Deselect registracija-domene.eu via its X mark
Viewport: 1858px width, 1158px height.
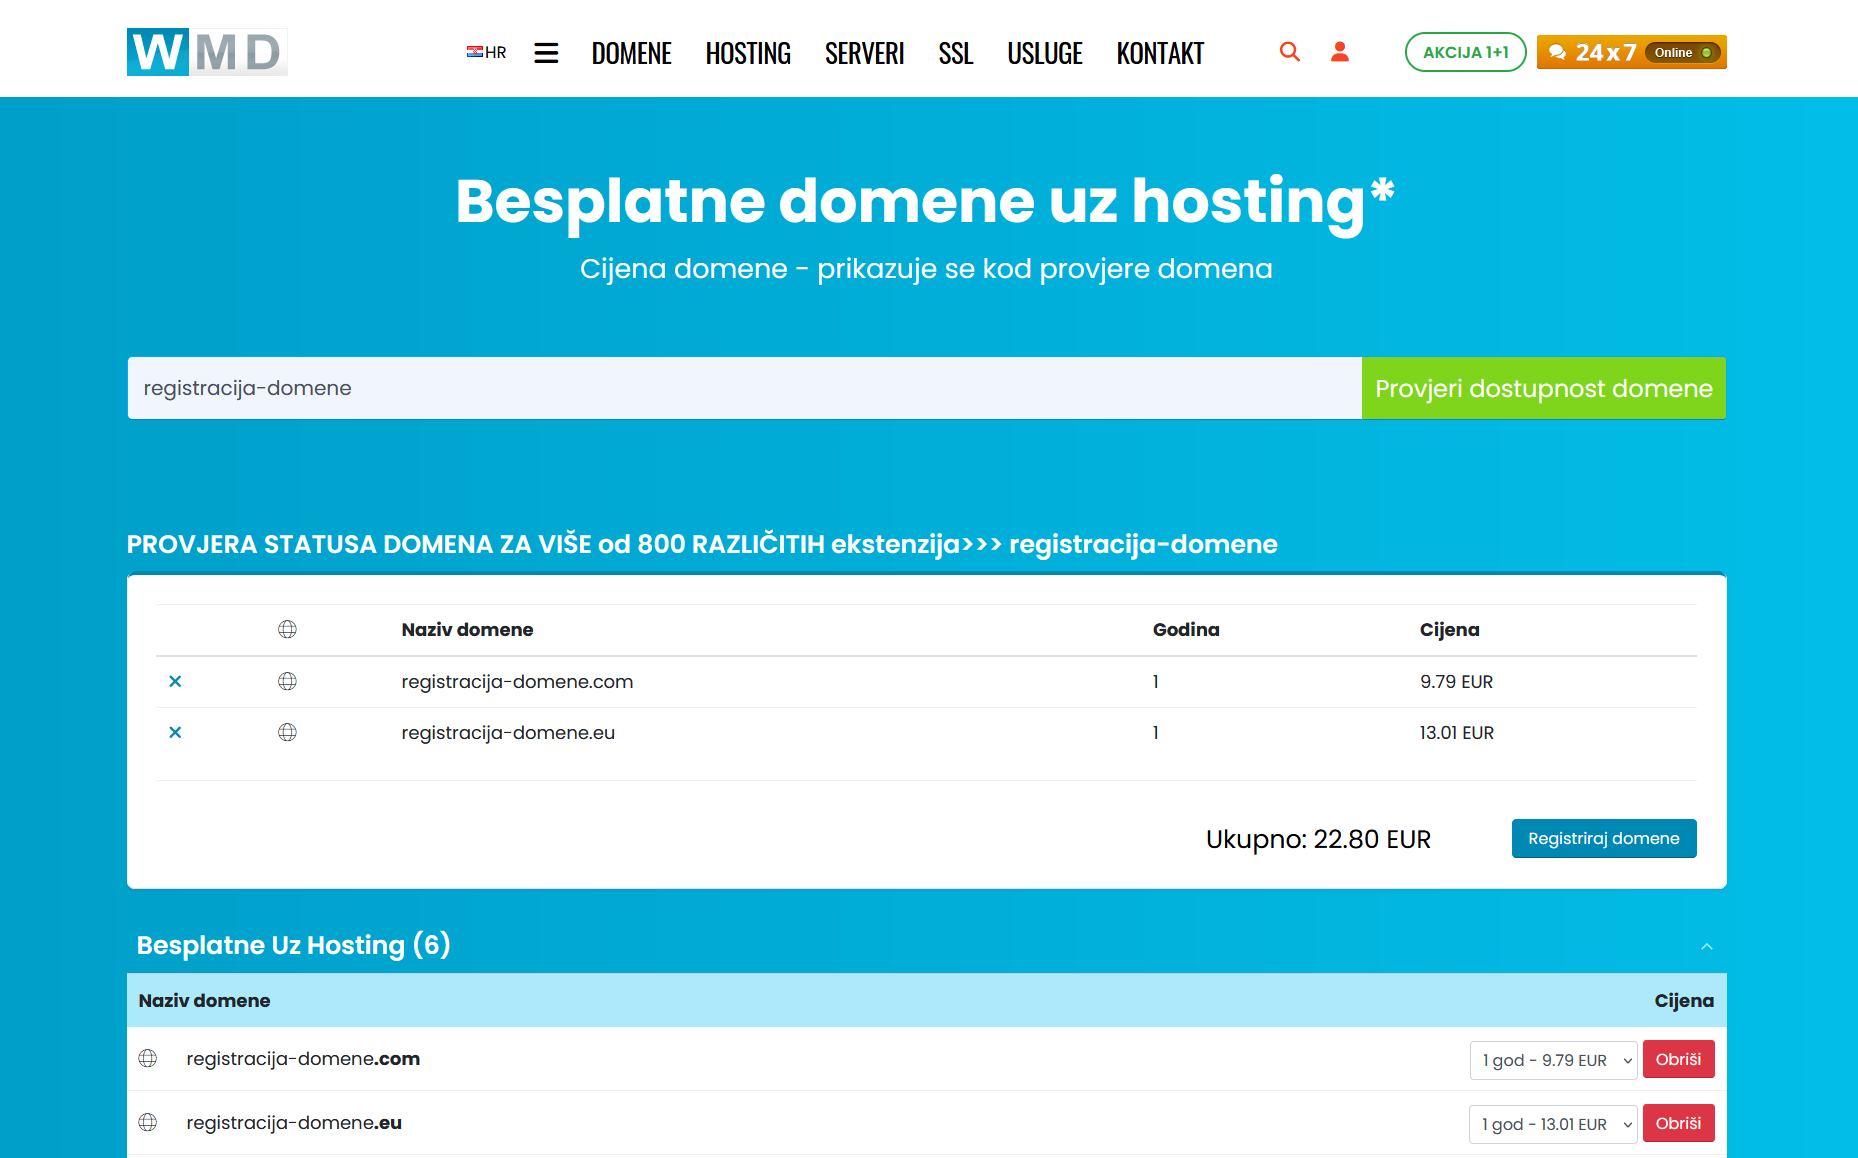click(175, 732)
